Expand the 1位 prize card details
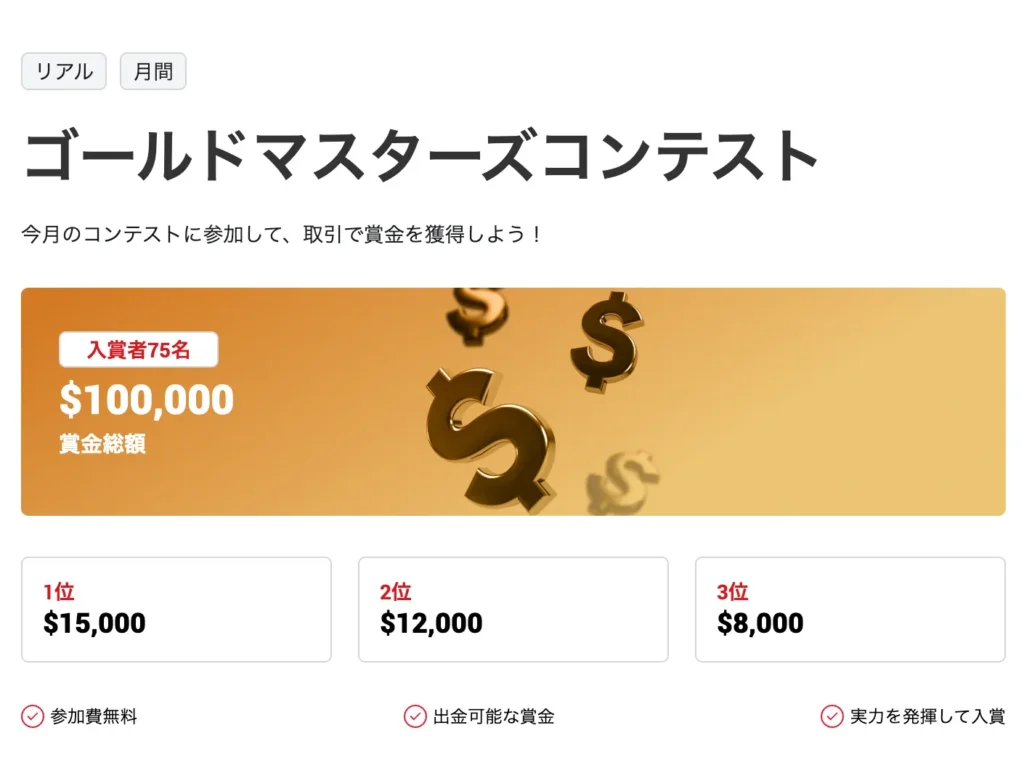 176,609
